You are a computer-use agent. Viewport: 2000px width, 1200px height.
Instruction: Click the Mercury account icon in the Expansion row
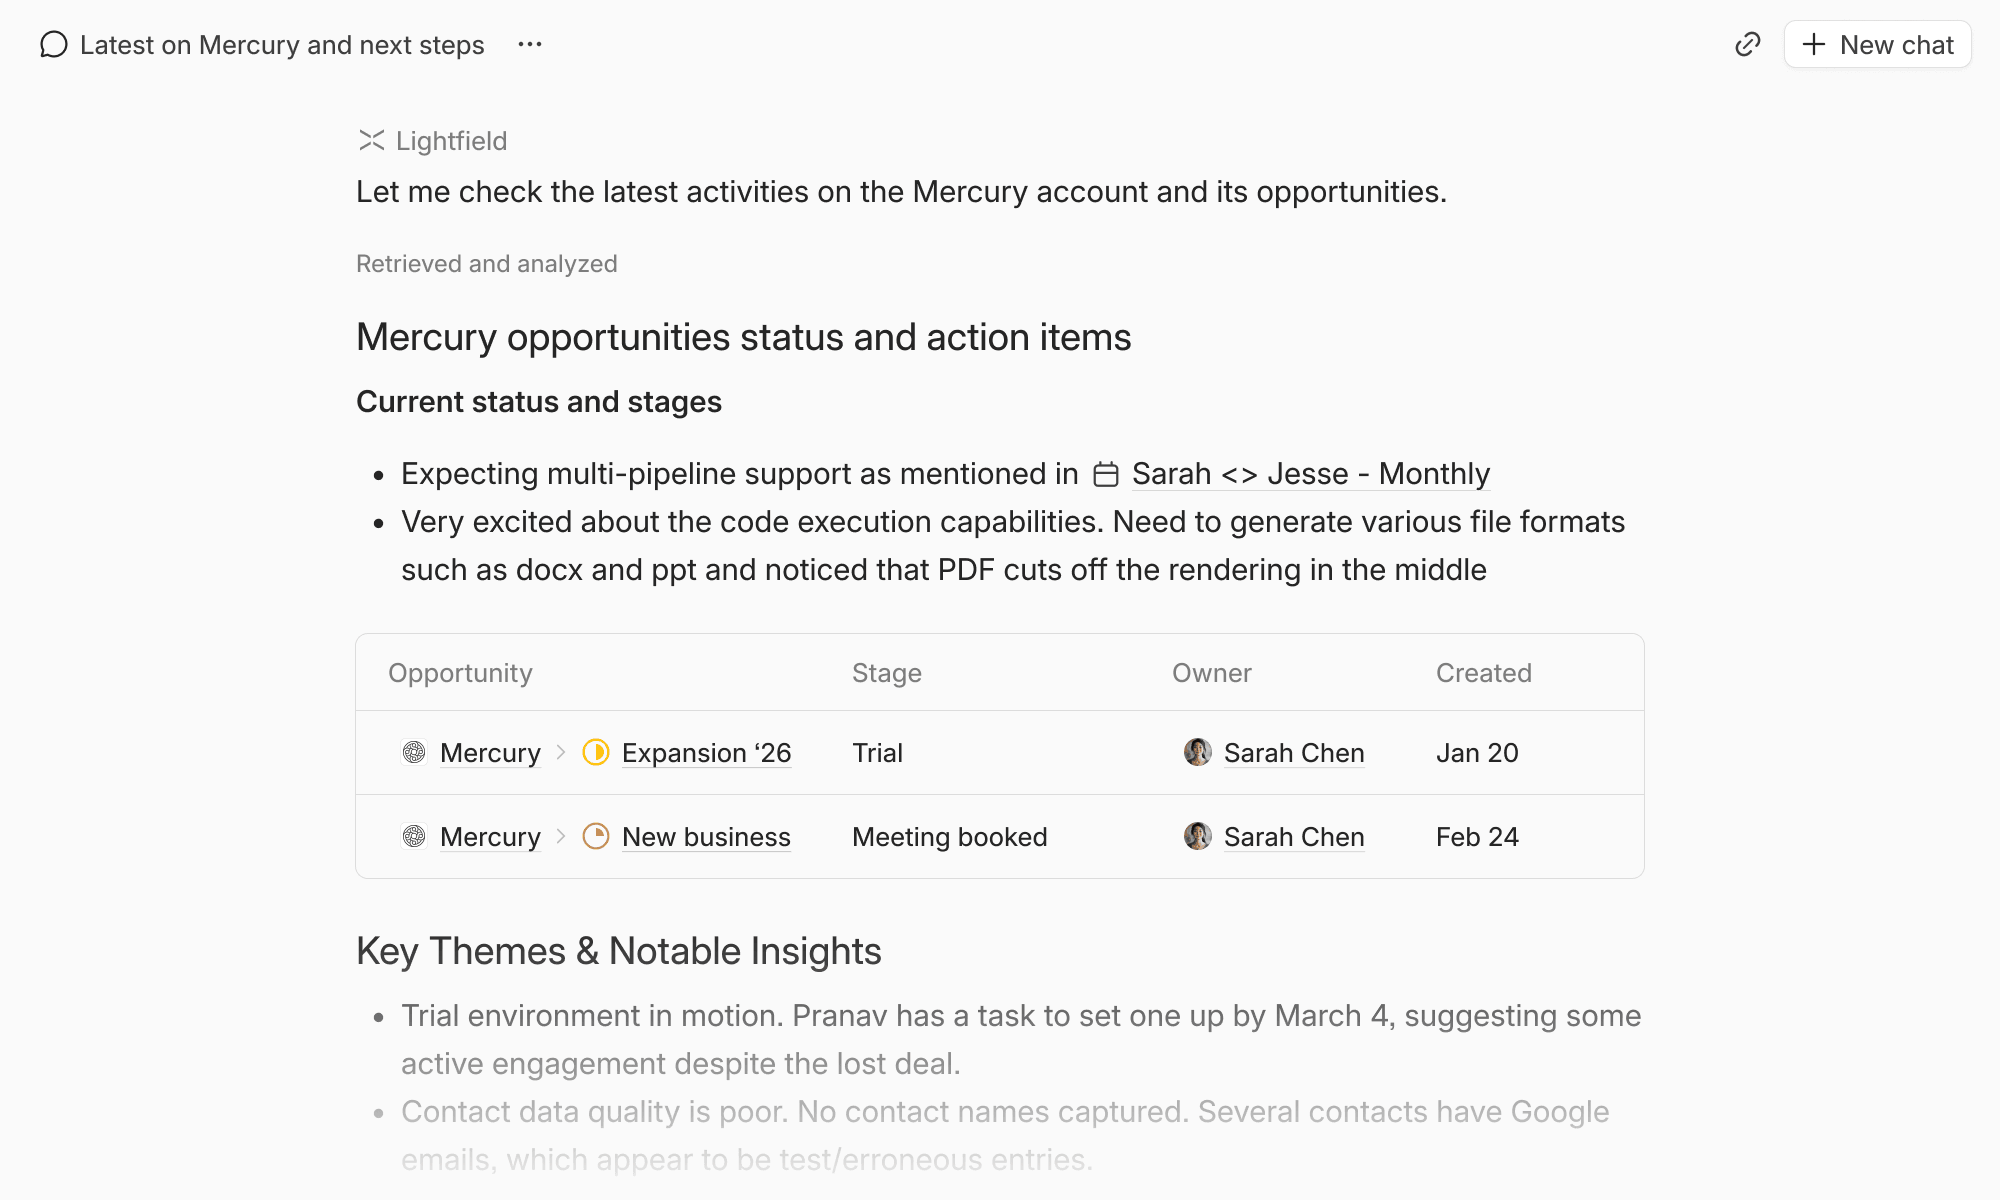414,753
